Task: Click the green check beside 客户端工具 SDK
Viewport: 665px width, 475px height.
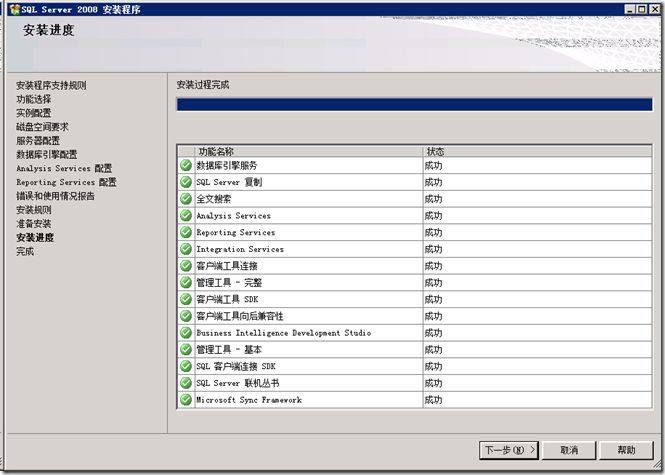Action: pos(186,299)
